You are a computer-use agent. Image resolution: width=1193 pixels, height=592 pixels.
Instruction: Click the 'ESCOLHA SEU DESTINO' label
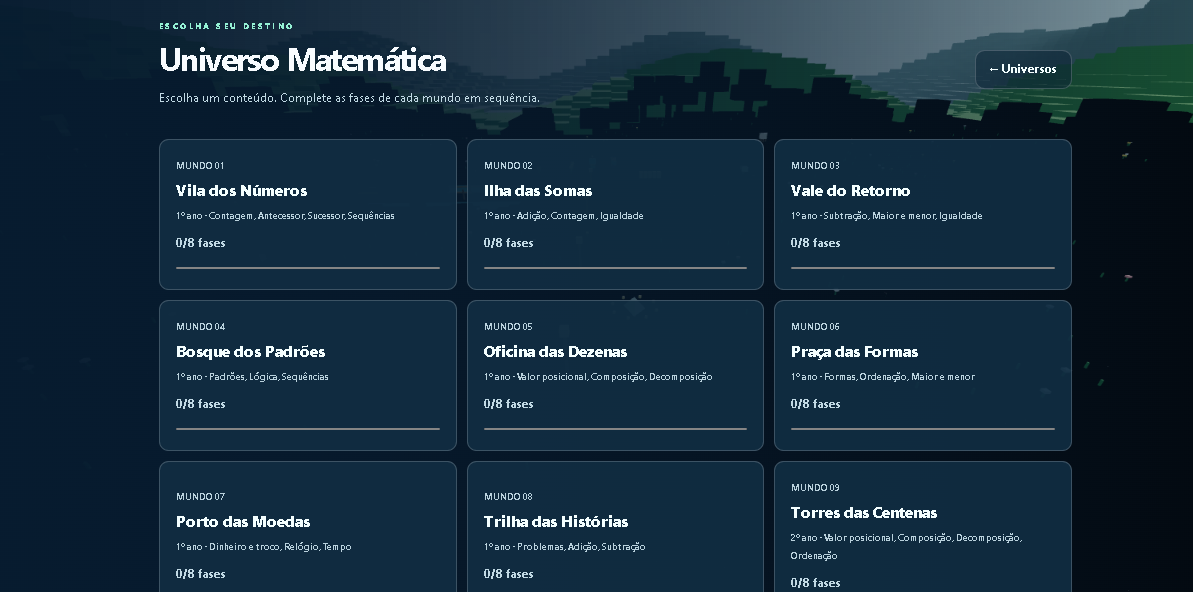tap(226, 26)
